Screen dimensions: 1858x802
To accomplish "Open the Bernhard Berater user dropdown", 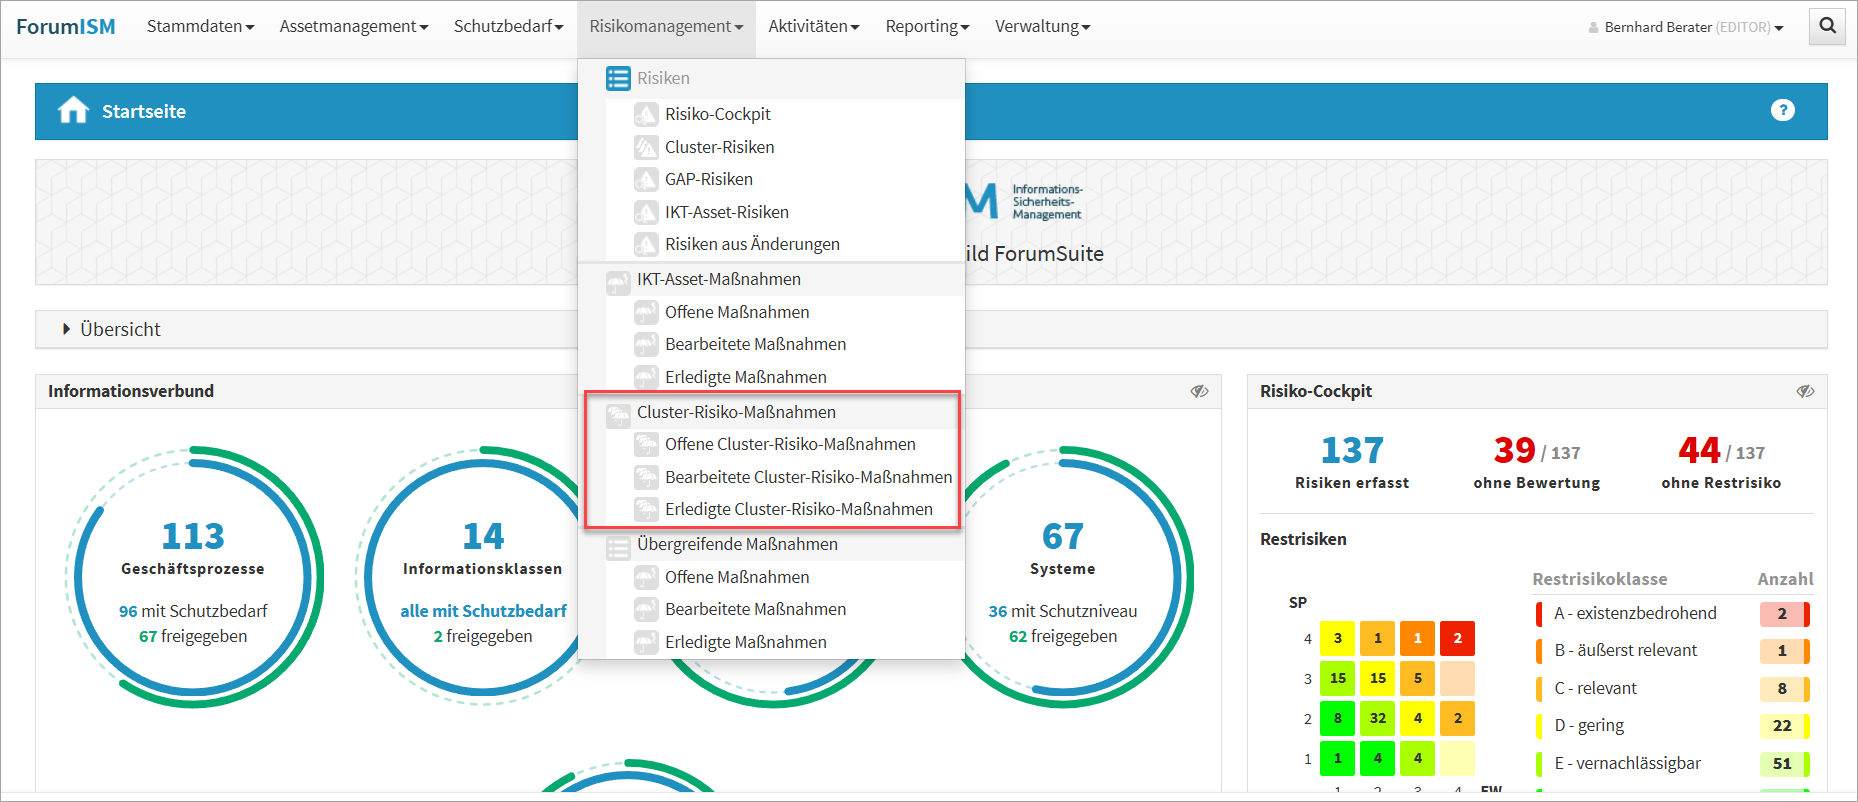I will pos(1686,28).
